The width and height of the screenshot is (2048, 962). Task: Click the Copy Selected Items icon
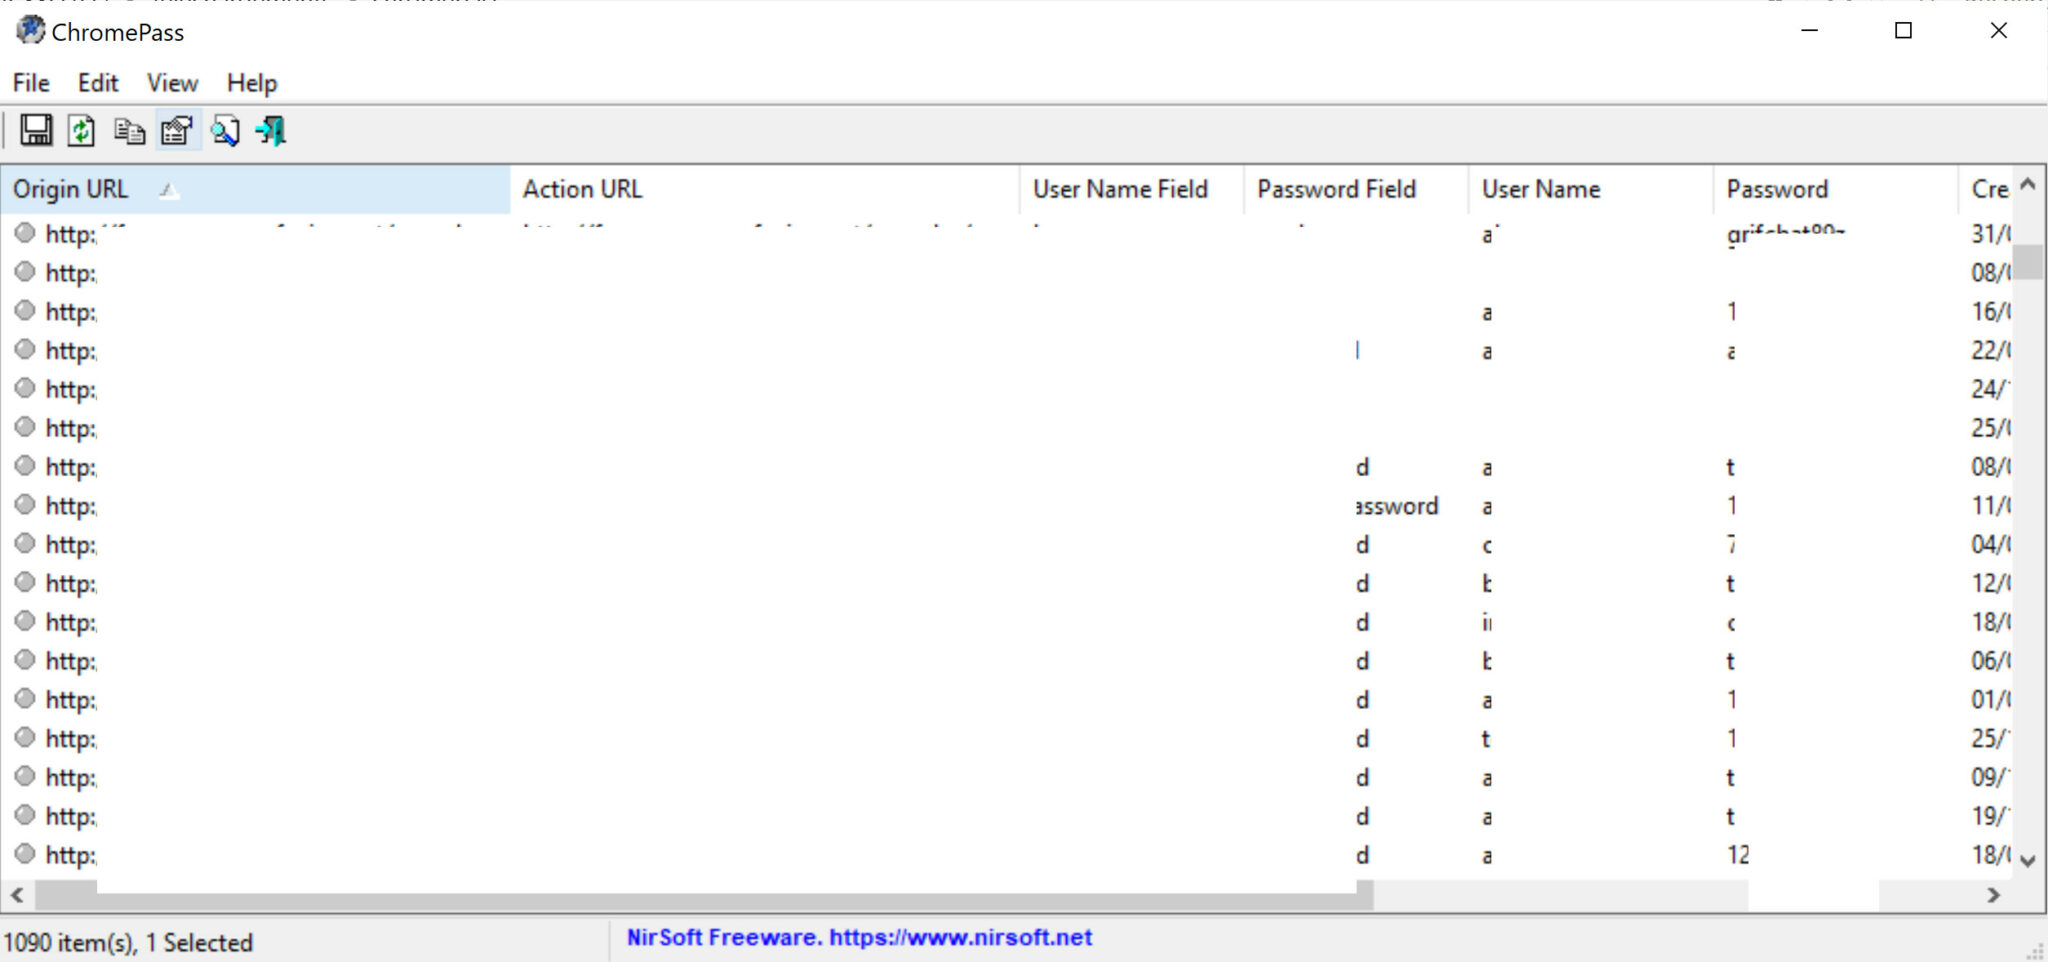pyautogui.click(x=129, y=131)
